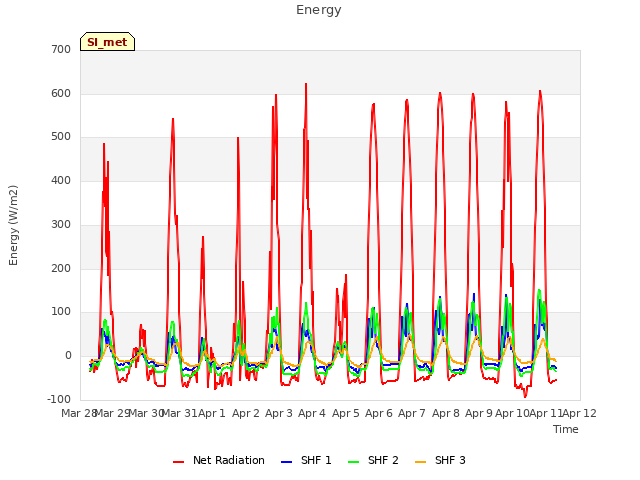The image size is (640, 480).
Task: Click the Energy chart title
Action: click(x=319, y=10)
